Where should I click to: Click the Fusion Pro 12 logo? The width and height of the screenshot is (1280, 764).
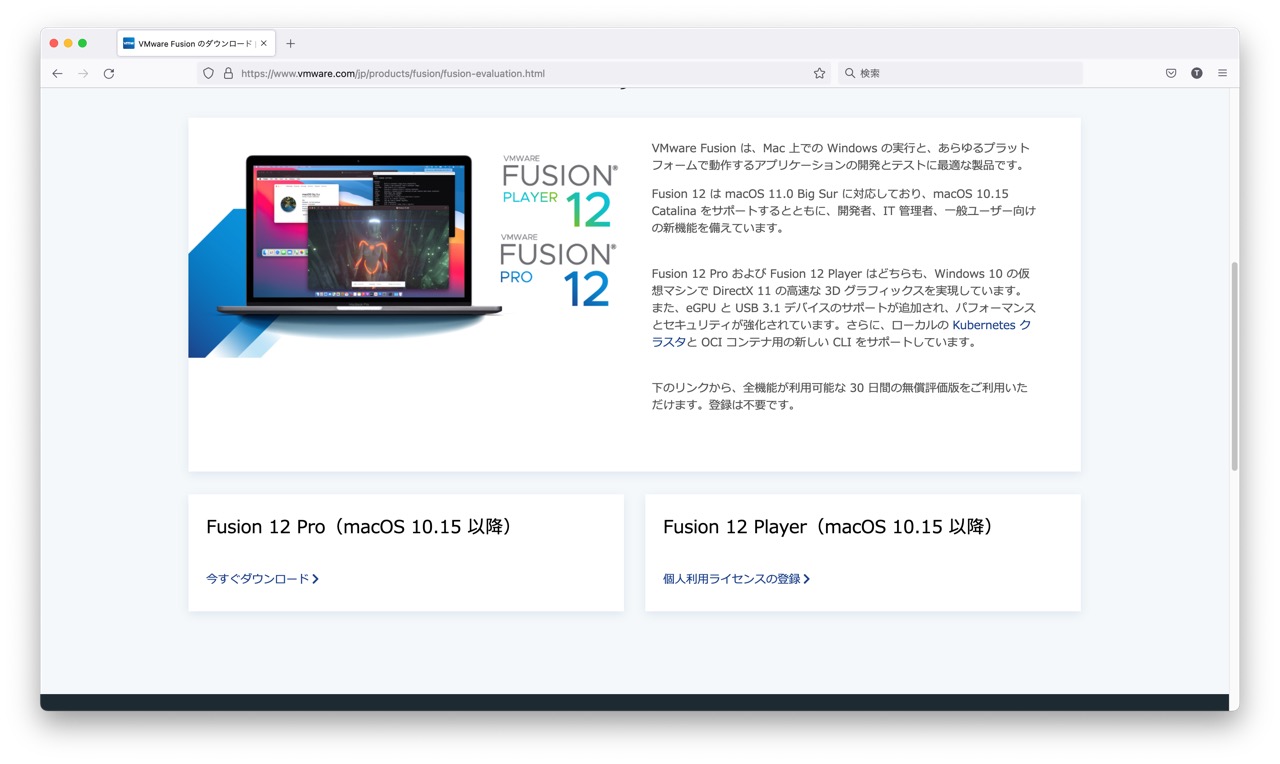[x=559, y=270]
